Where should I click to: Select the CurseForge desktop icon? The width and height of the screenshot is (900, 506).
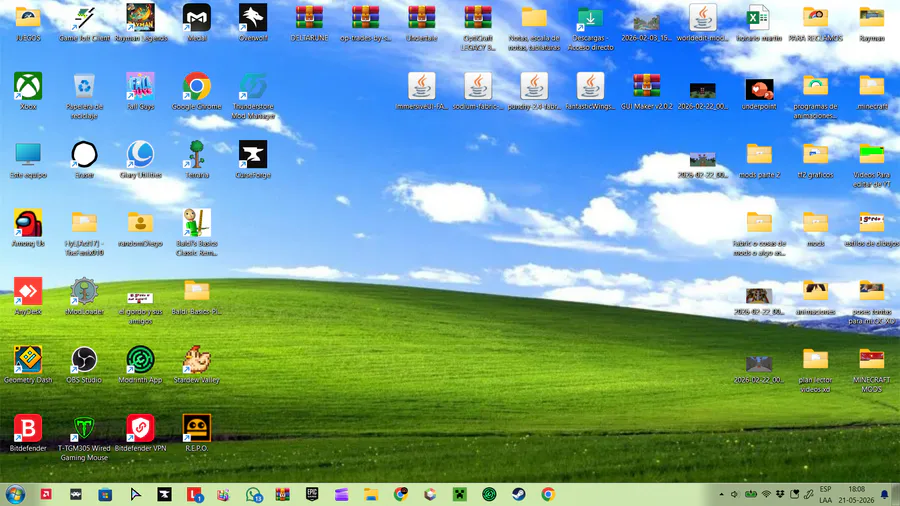(253, 160)
